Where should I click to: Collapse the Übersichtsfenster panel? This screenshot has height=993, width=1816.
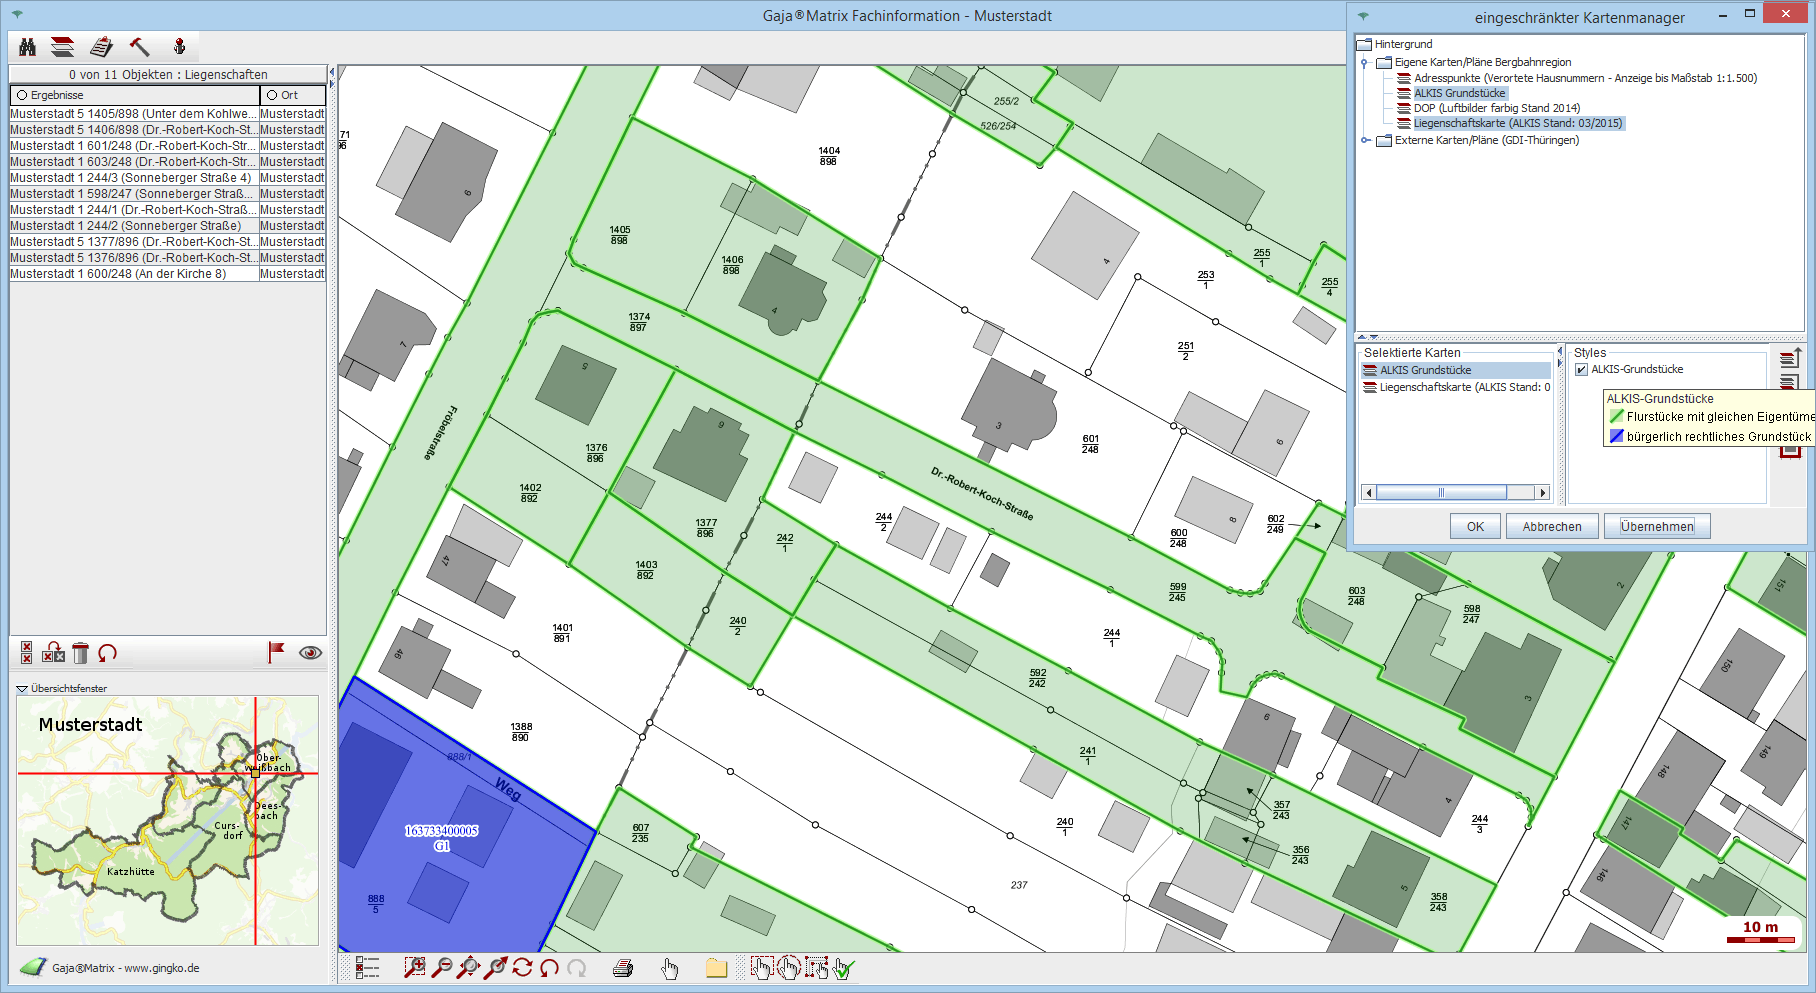[x=22, y=689]
